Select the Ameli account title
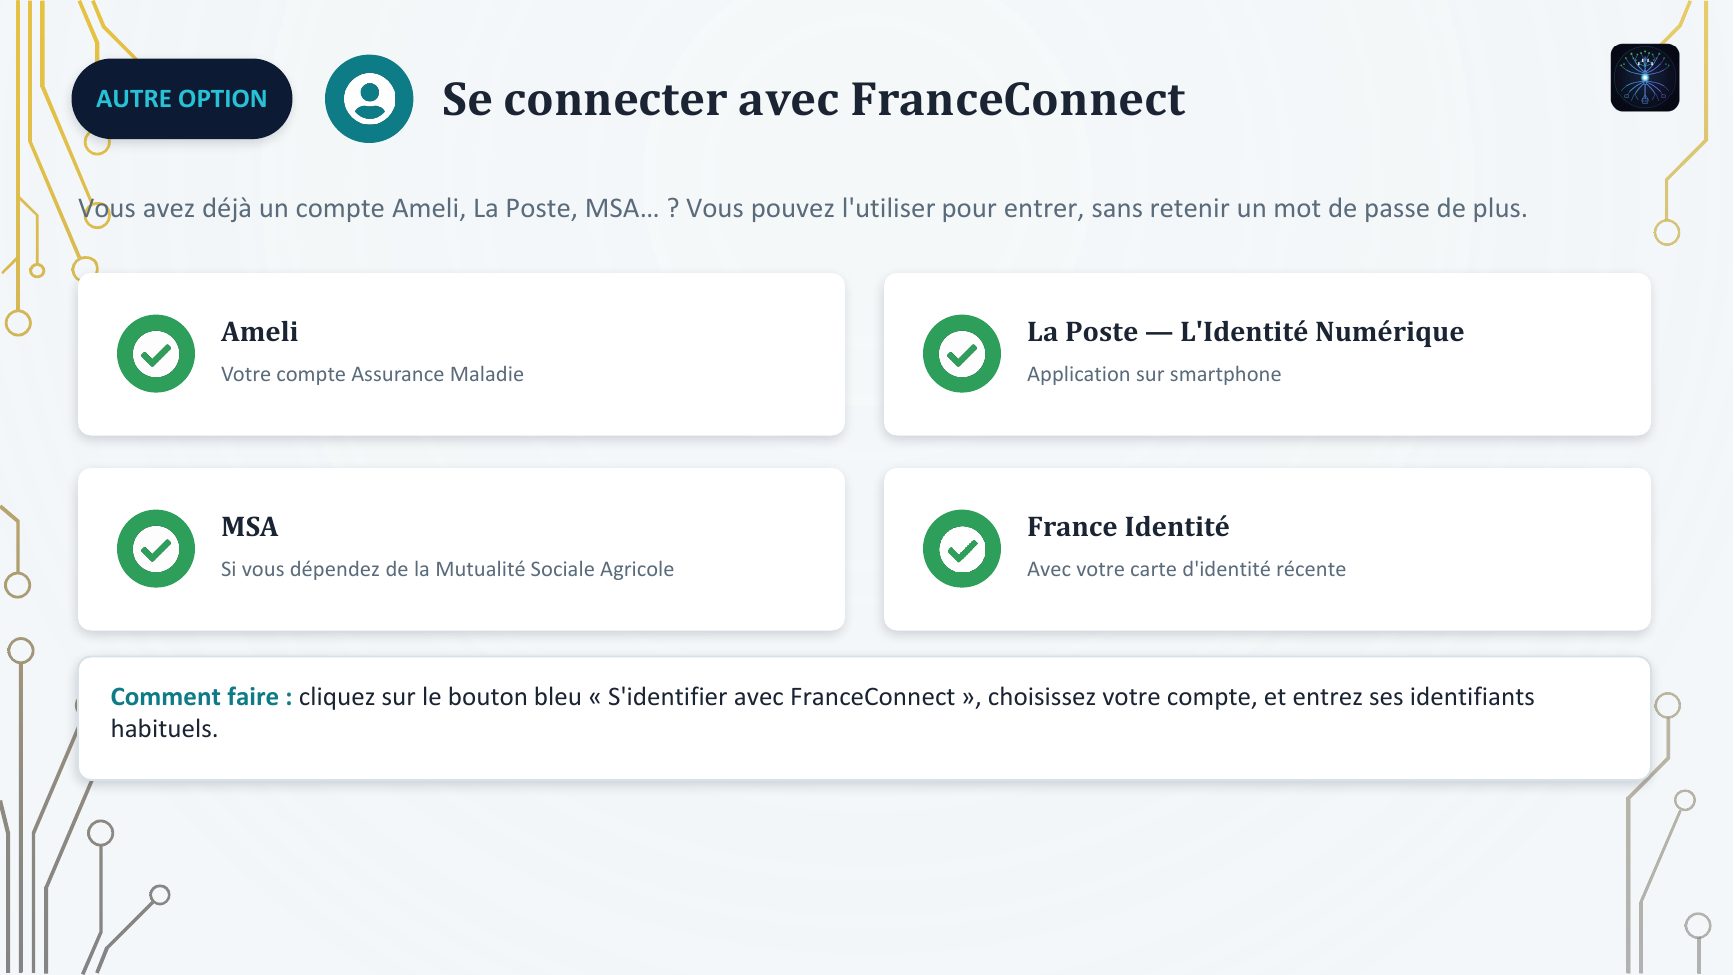 [x=260, y=332]
